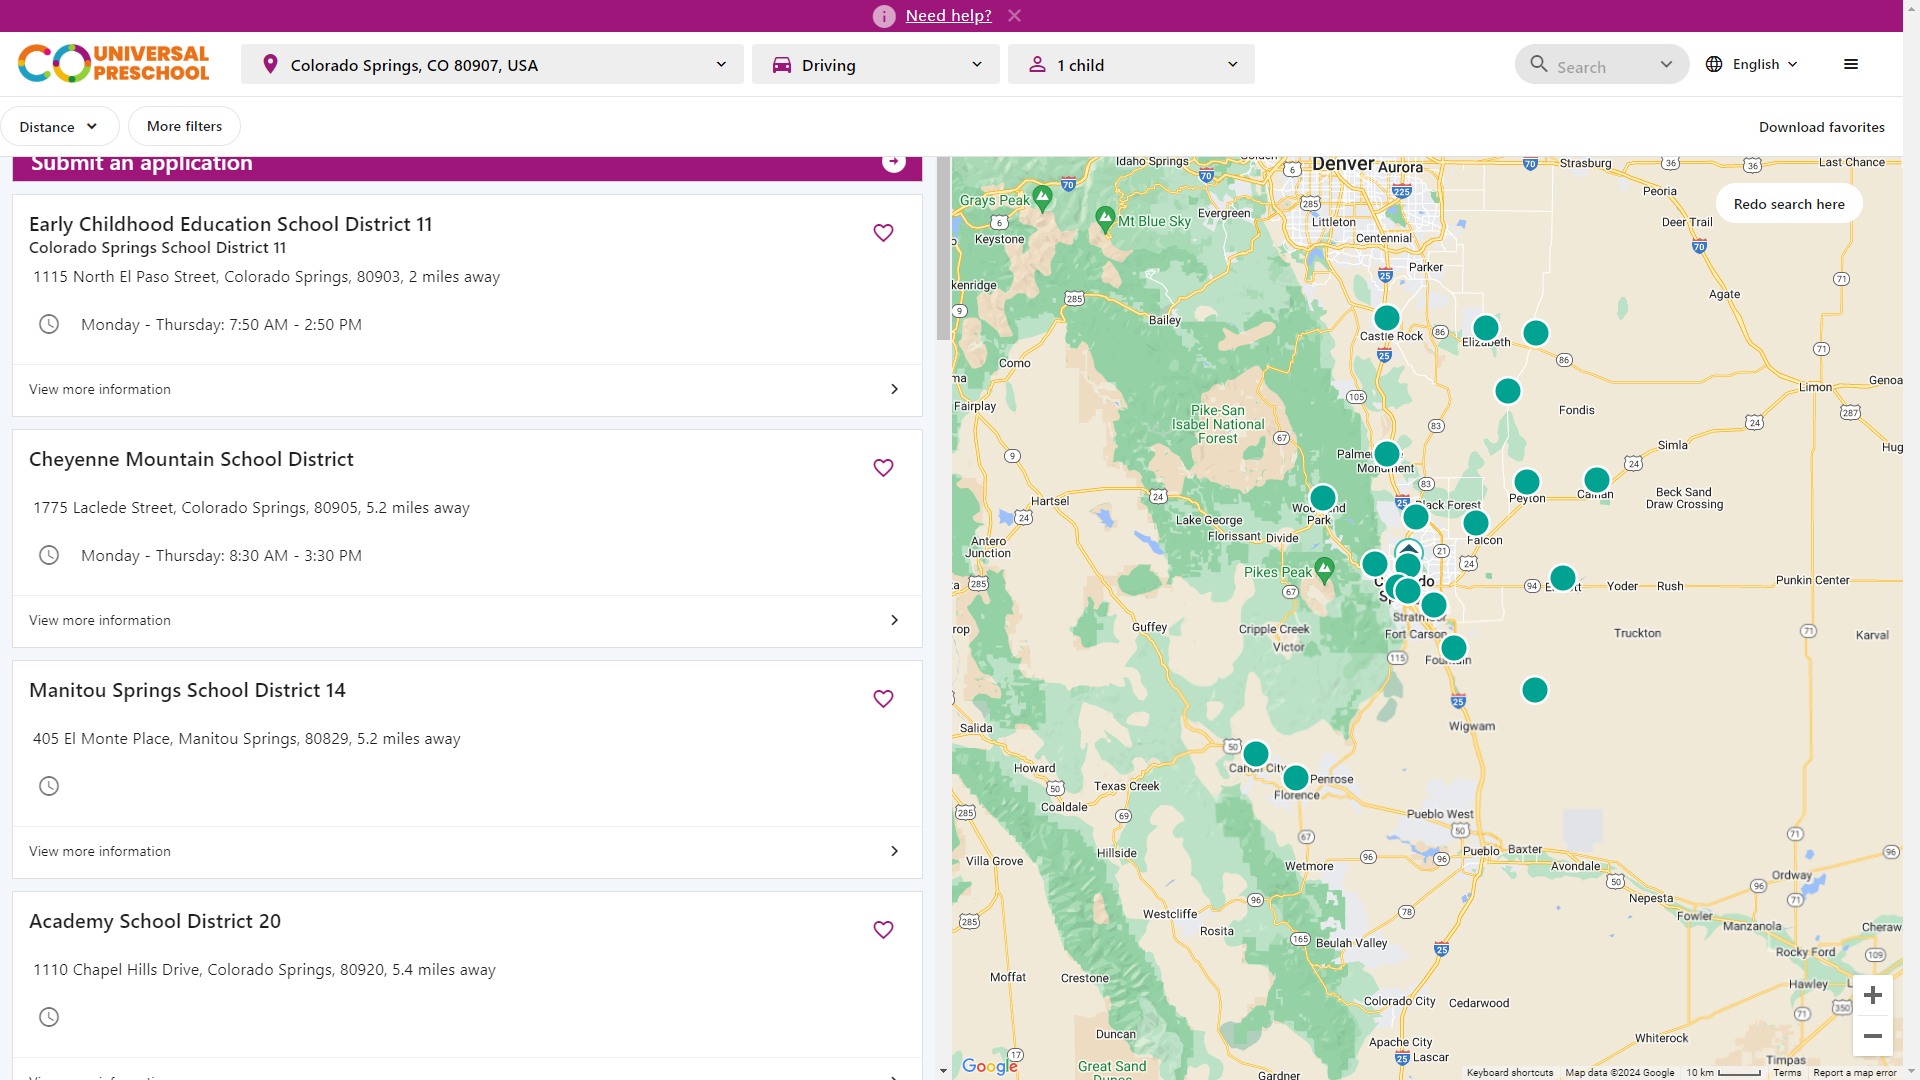Favorite Manitou Springs School District 14
Screen dimensions: 1920x1080
883,699
